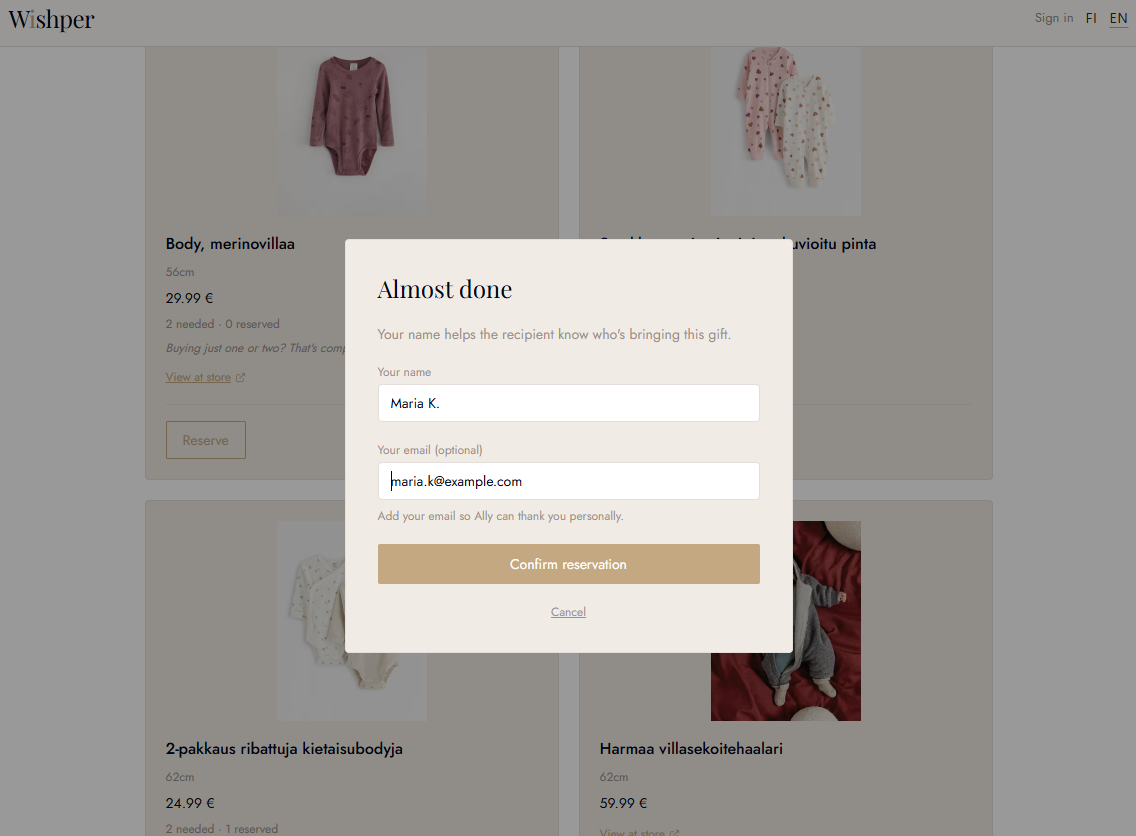Image resolution: width=1136 pixels, height=836 pixels.
Task: Reserve the Body, merinovillaa item
Action: [x=206, y=440]
